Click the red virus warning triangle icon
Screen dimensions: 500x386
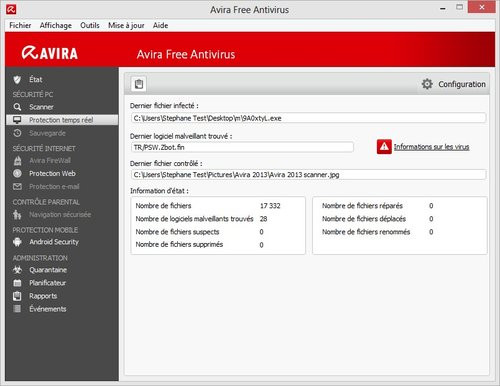[x=384, y=147]
